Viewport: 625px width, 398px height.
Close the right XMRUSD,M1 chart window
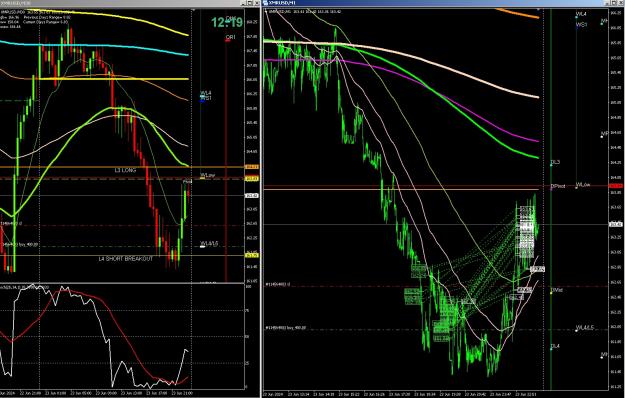coord(621,3)
